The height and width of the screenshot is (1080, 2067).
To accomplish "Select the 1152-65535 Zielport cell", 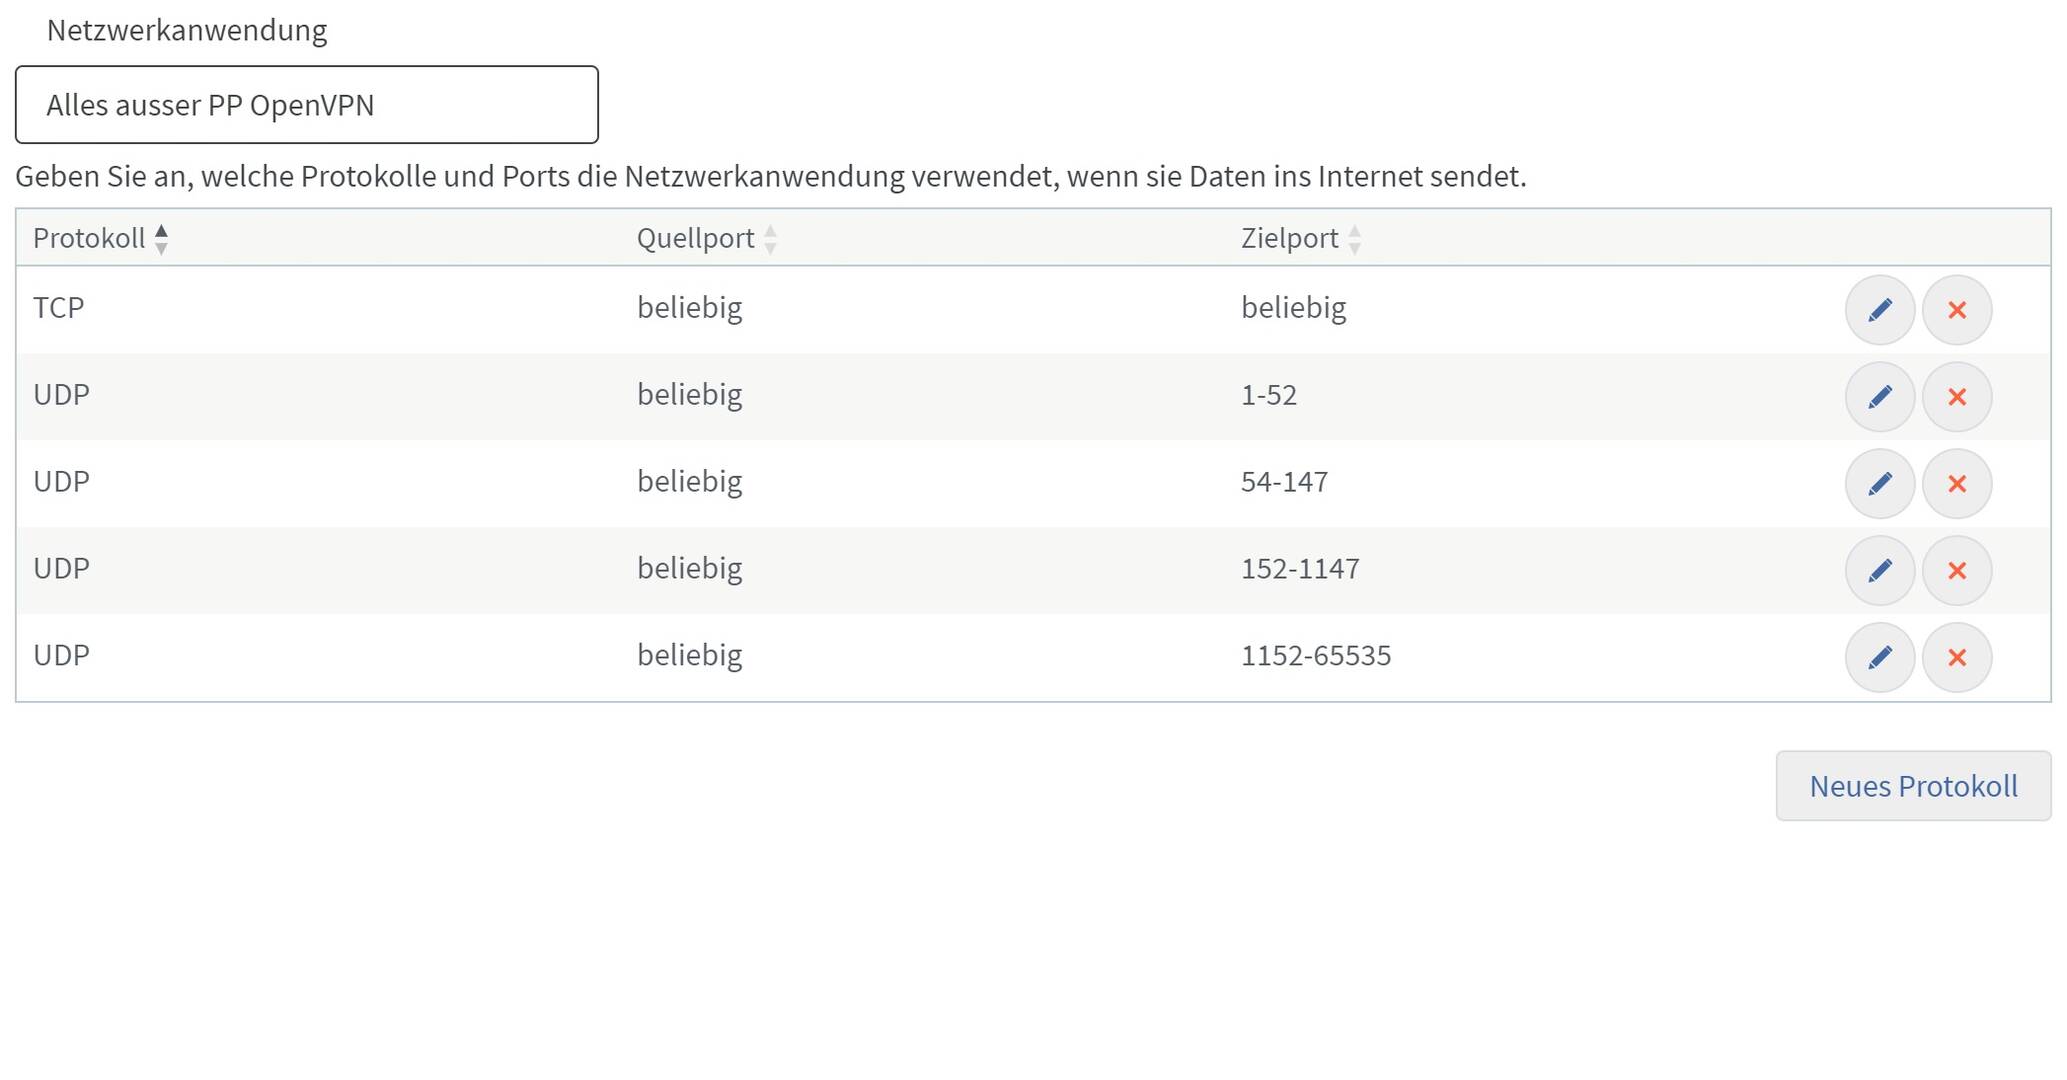I will tap(1316, 656).
